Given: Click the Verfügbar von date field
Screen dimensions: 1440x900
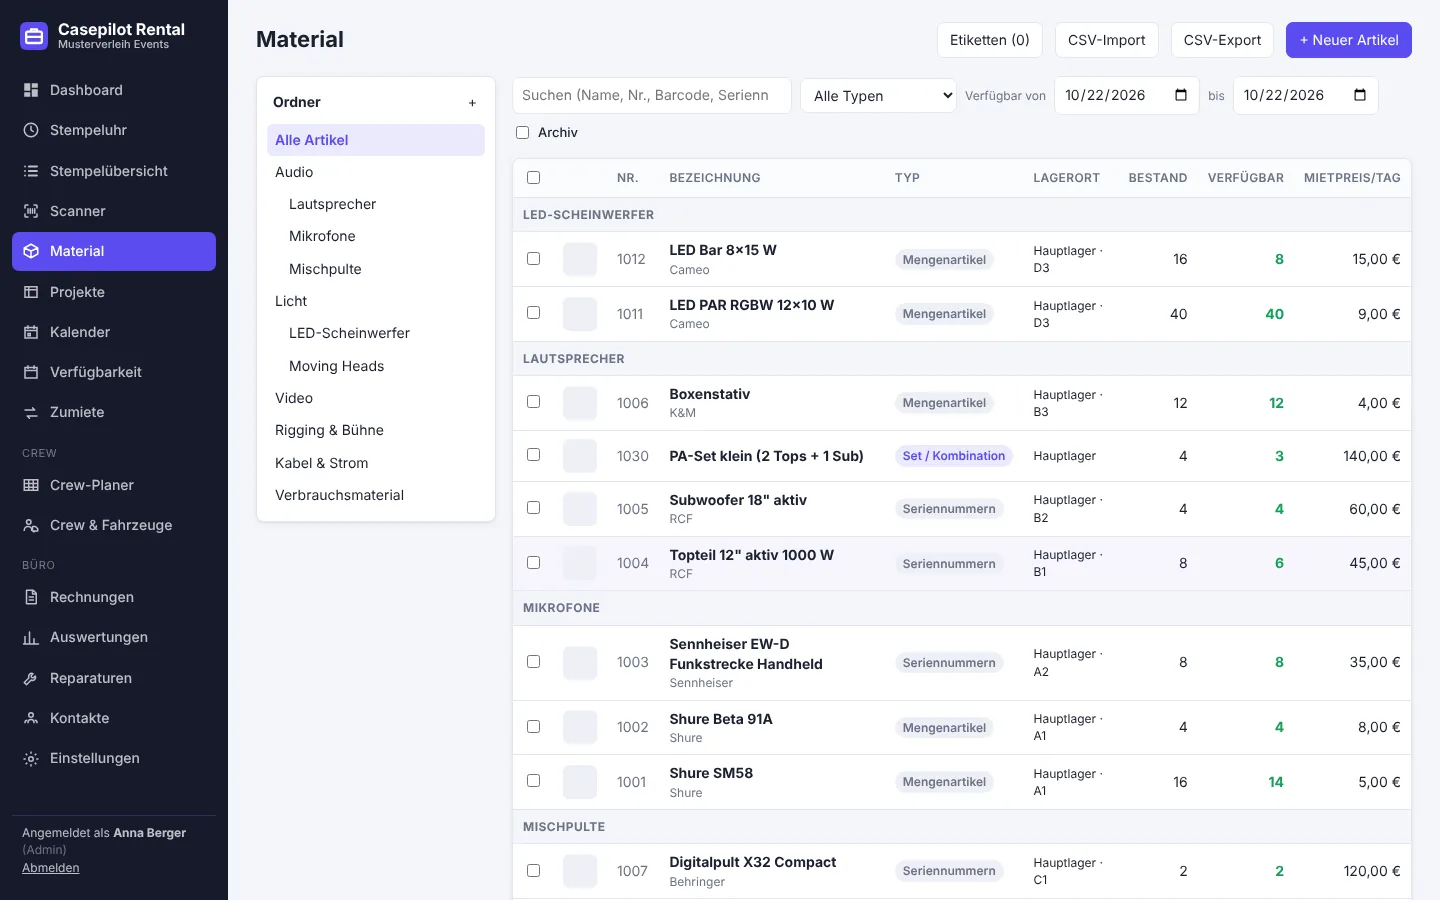Looking at the screenshot, I should click(x=1127, y=96).
